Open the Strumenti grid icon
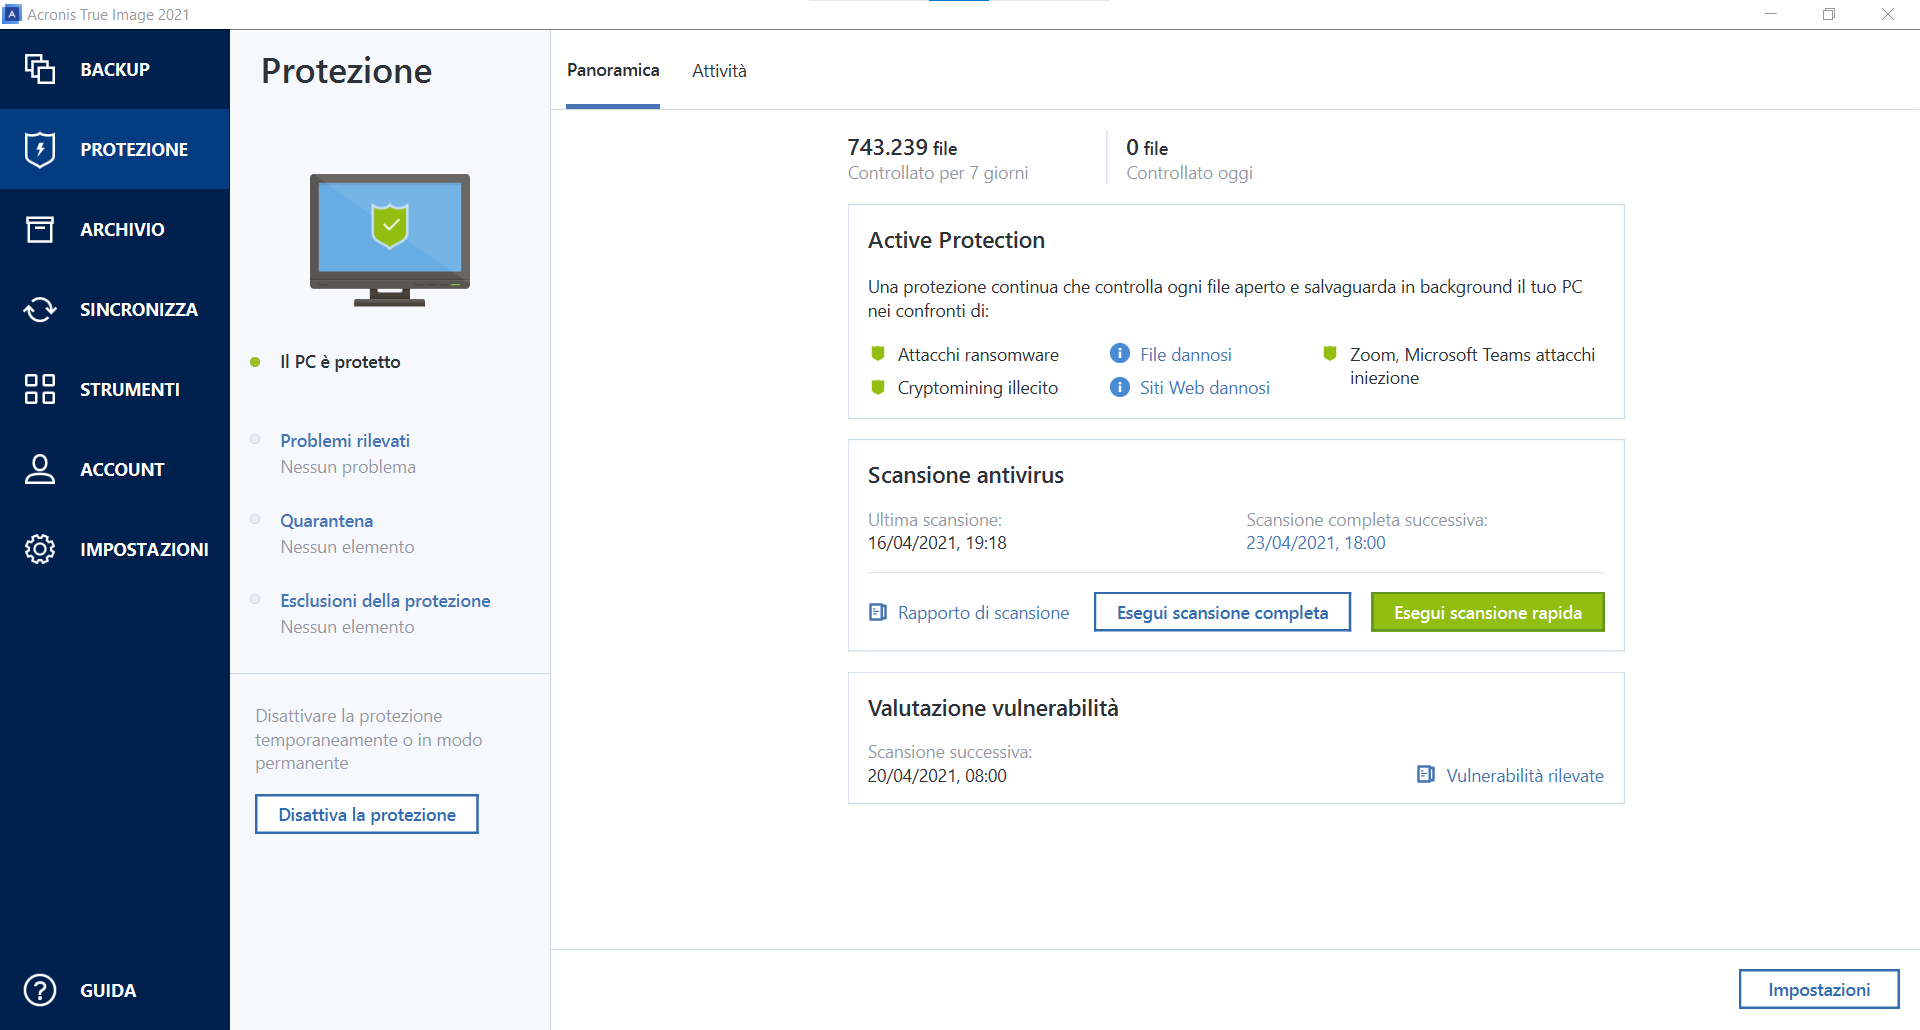The height and width of the screenshot is (1030, 1920). click(40, 389)
